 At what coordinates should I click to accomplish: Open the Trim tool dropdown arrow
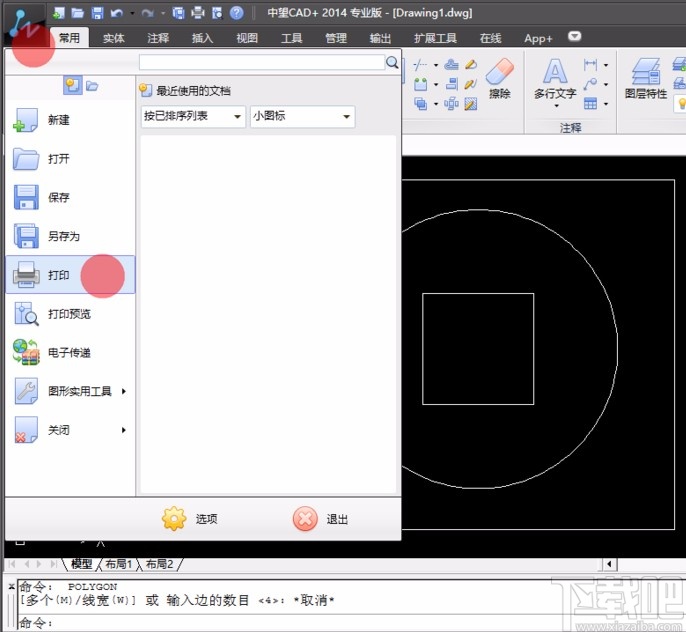436,65
